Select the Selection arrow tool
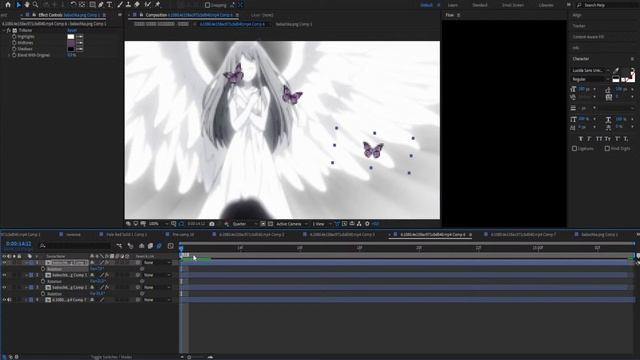 click(18, 4)
